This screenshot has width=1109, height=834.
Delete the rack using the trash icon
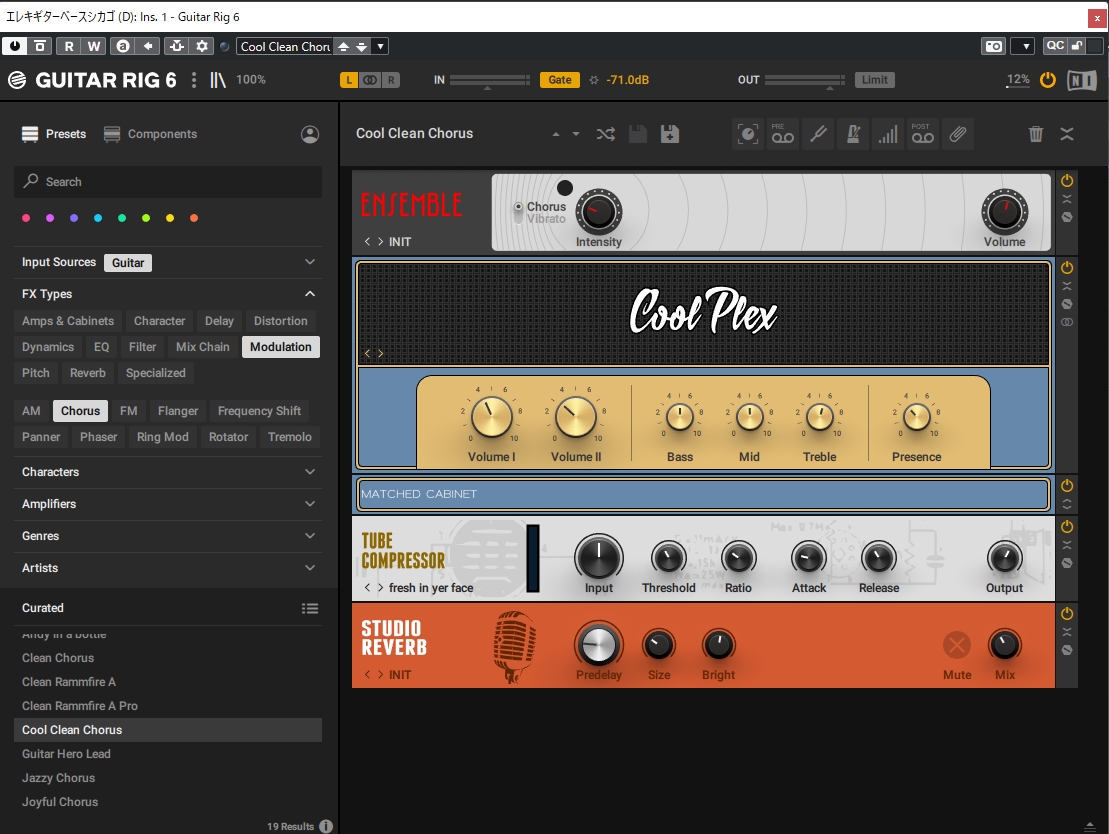(1036, 133)
